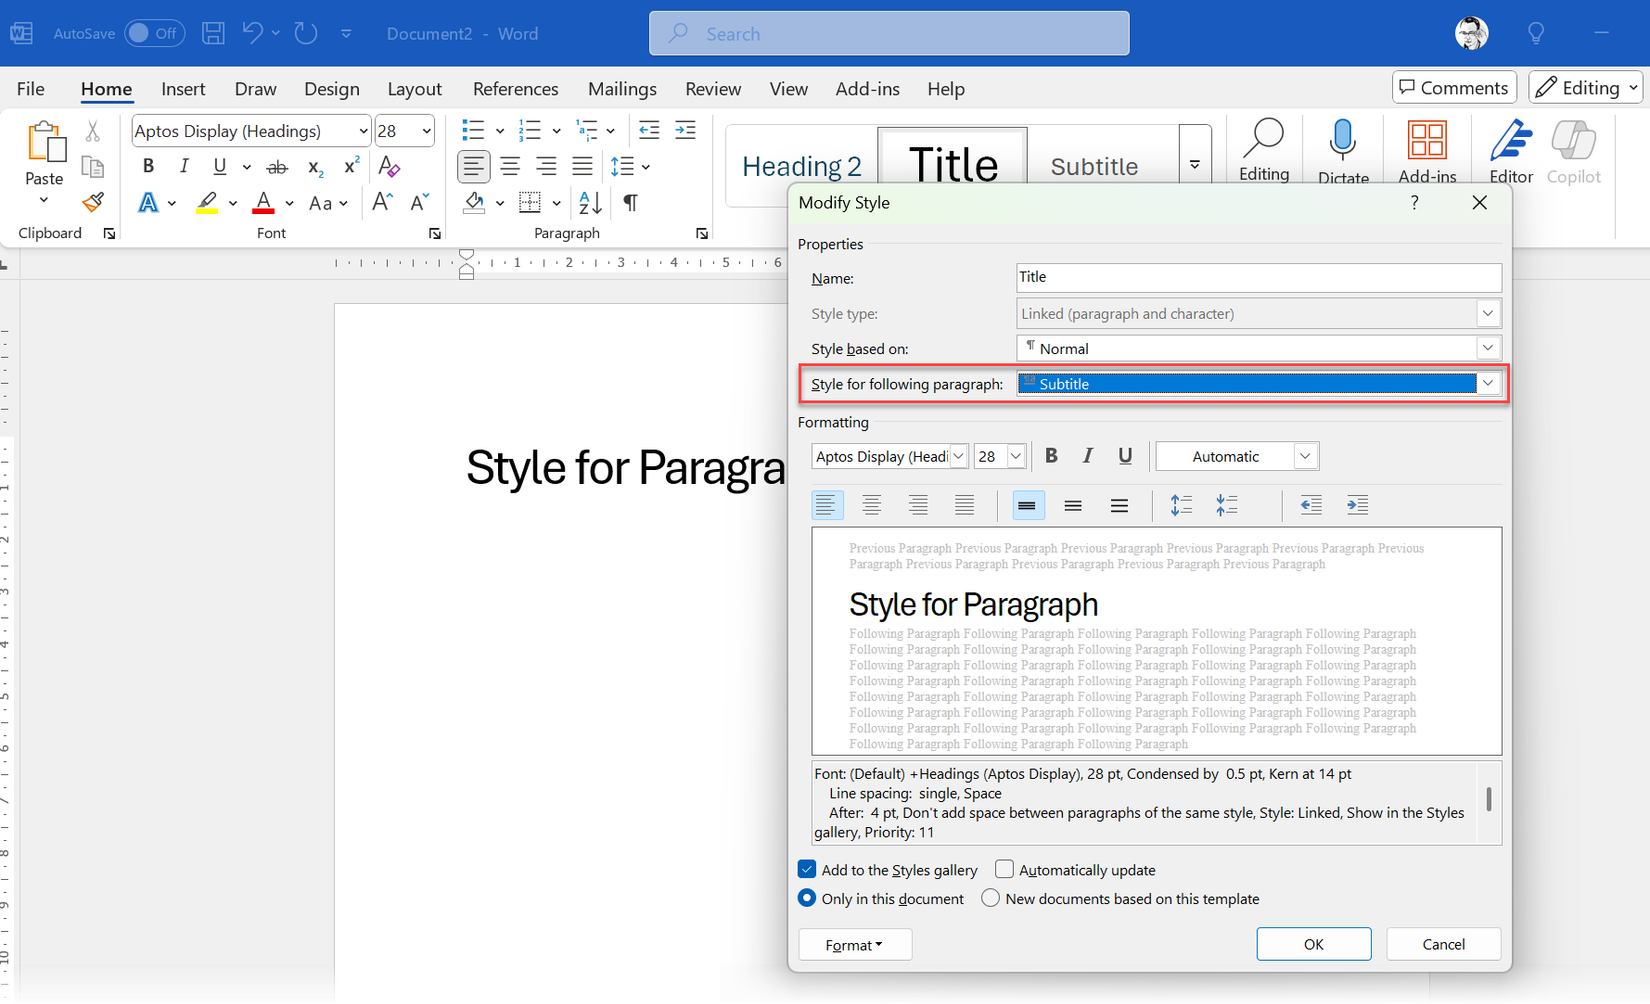The width and height of the screenshot is (1650, 1004).
Task: Open the Dictate tool
Action: (1343, 150)
